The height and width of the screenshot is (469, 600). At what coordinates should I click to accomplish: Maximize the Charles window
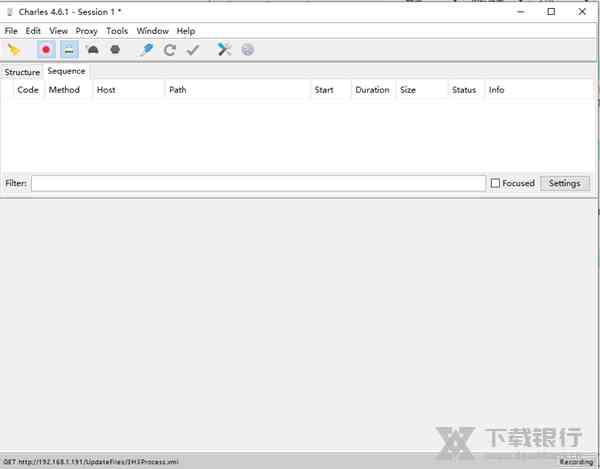(551, 12)
